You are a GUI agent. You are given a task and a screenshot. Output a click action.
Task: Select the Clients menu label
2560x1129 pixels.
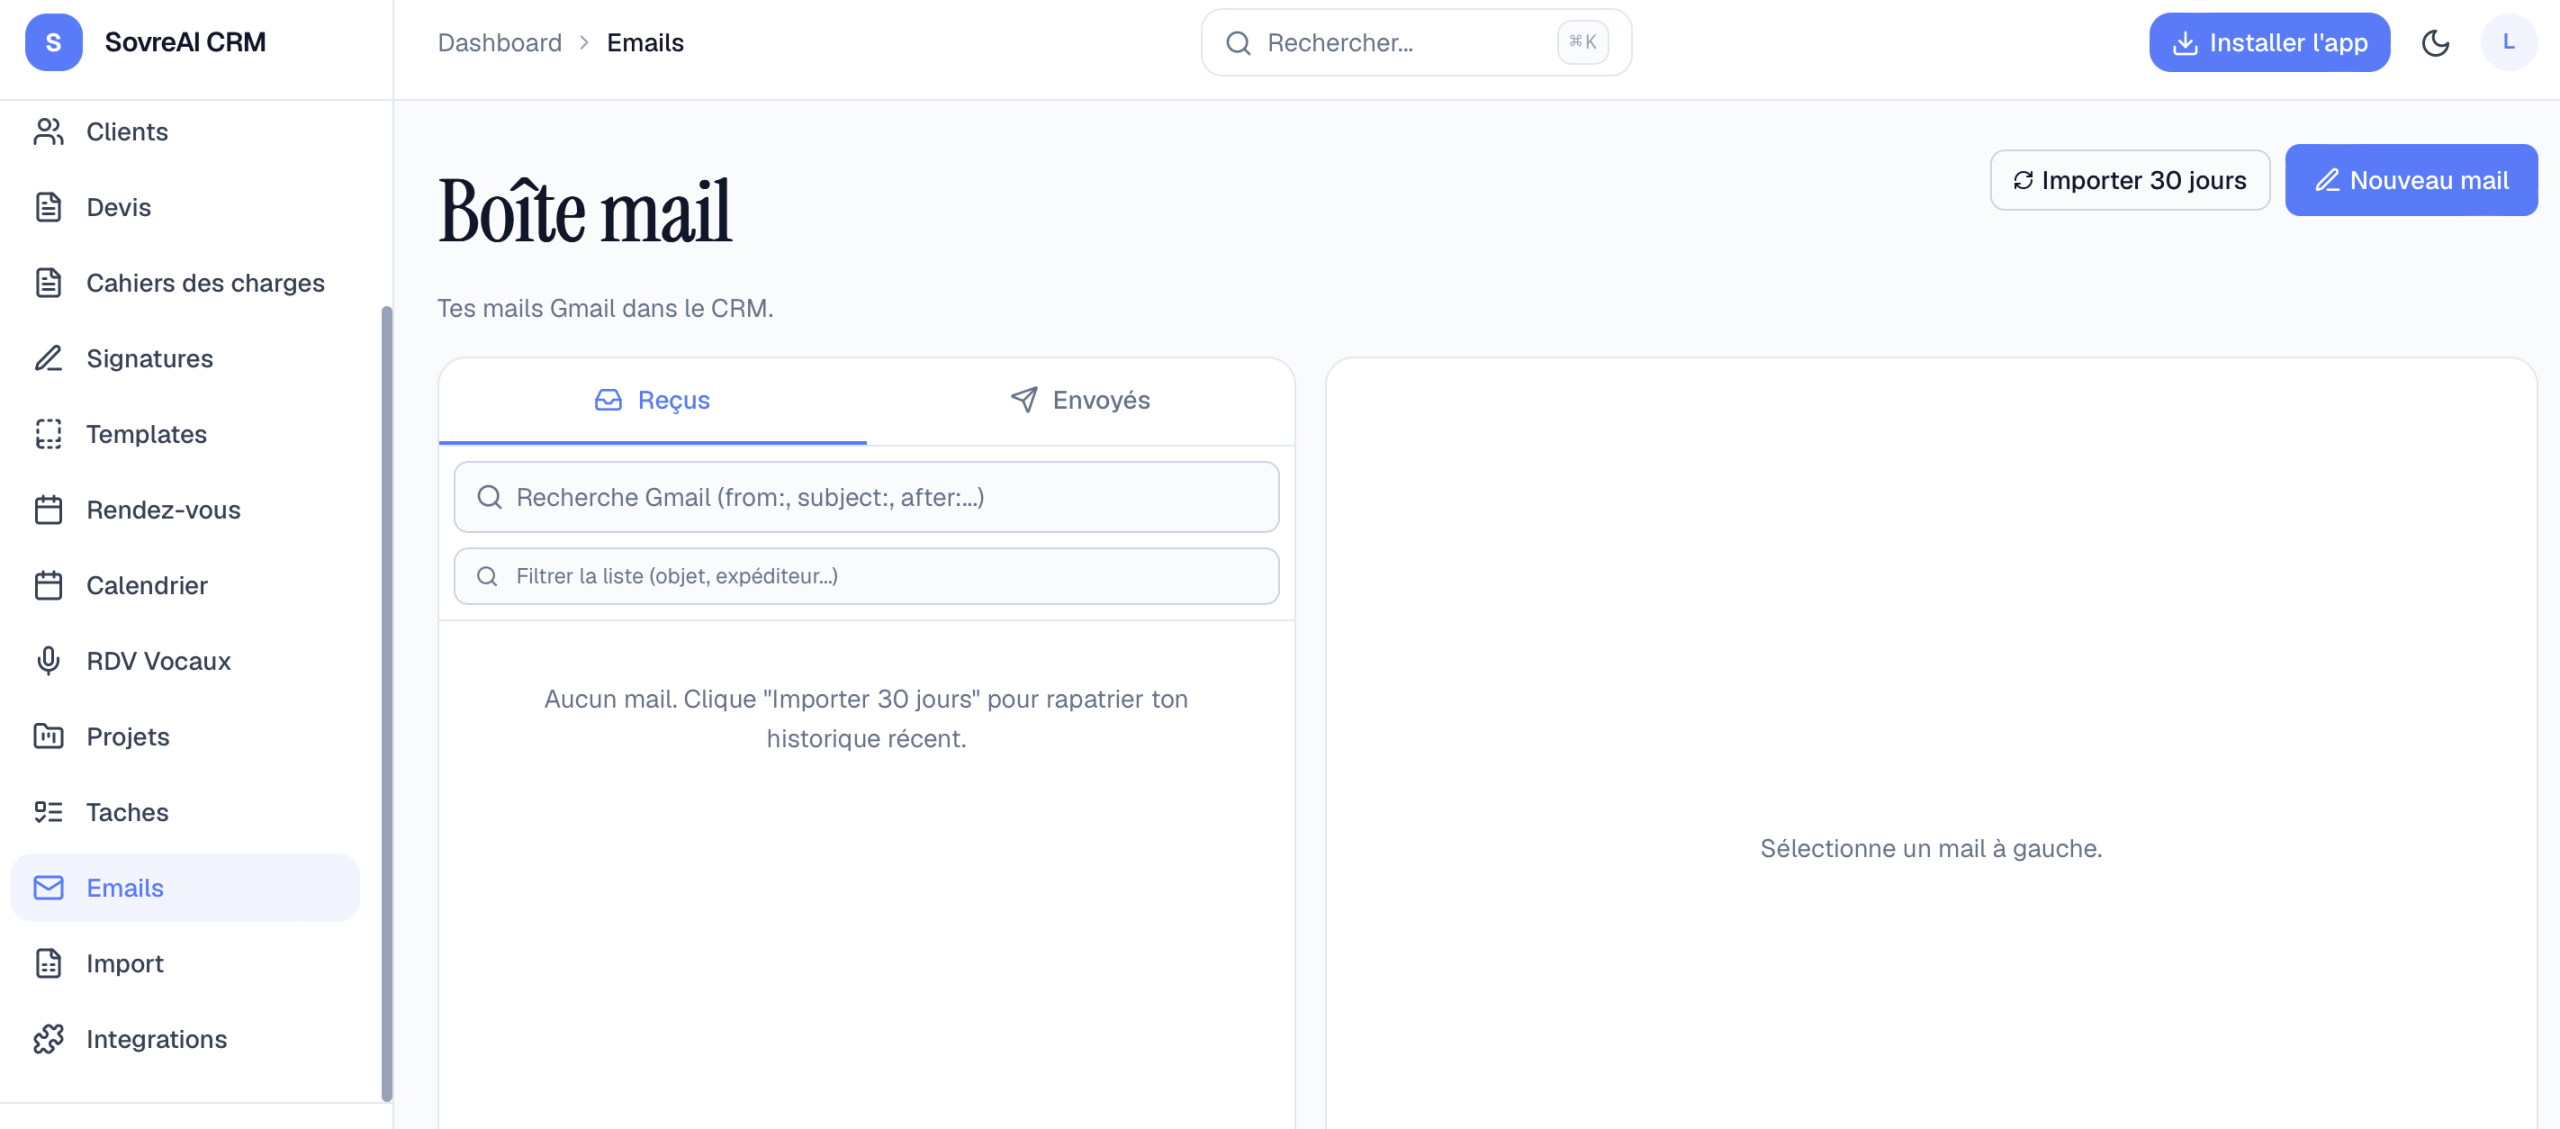coord(127,132)
